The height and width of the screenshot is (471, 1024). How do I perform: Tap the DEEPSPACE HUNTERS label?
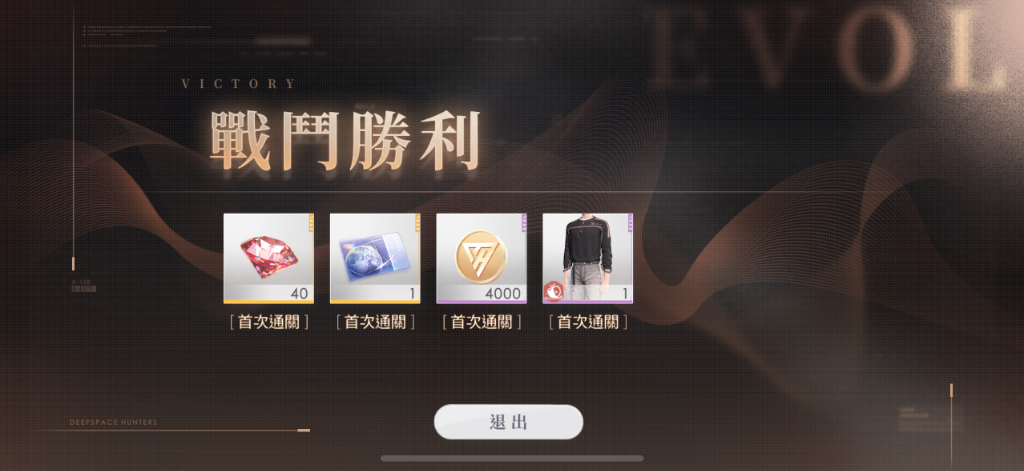[x=113, y=423]
